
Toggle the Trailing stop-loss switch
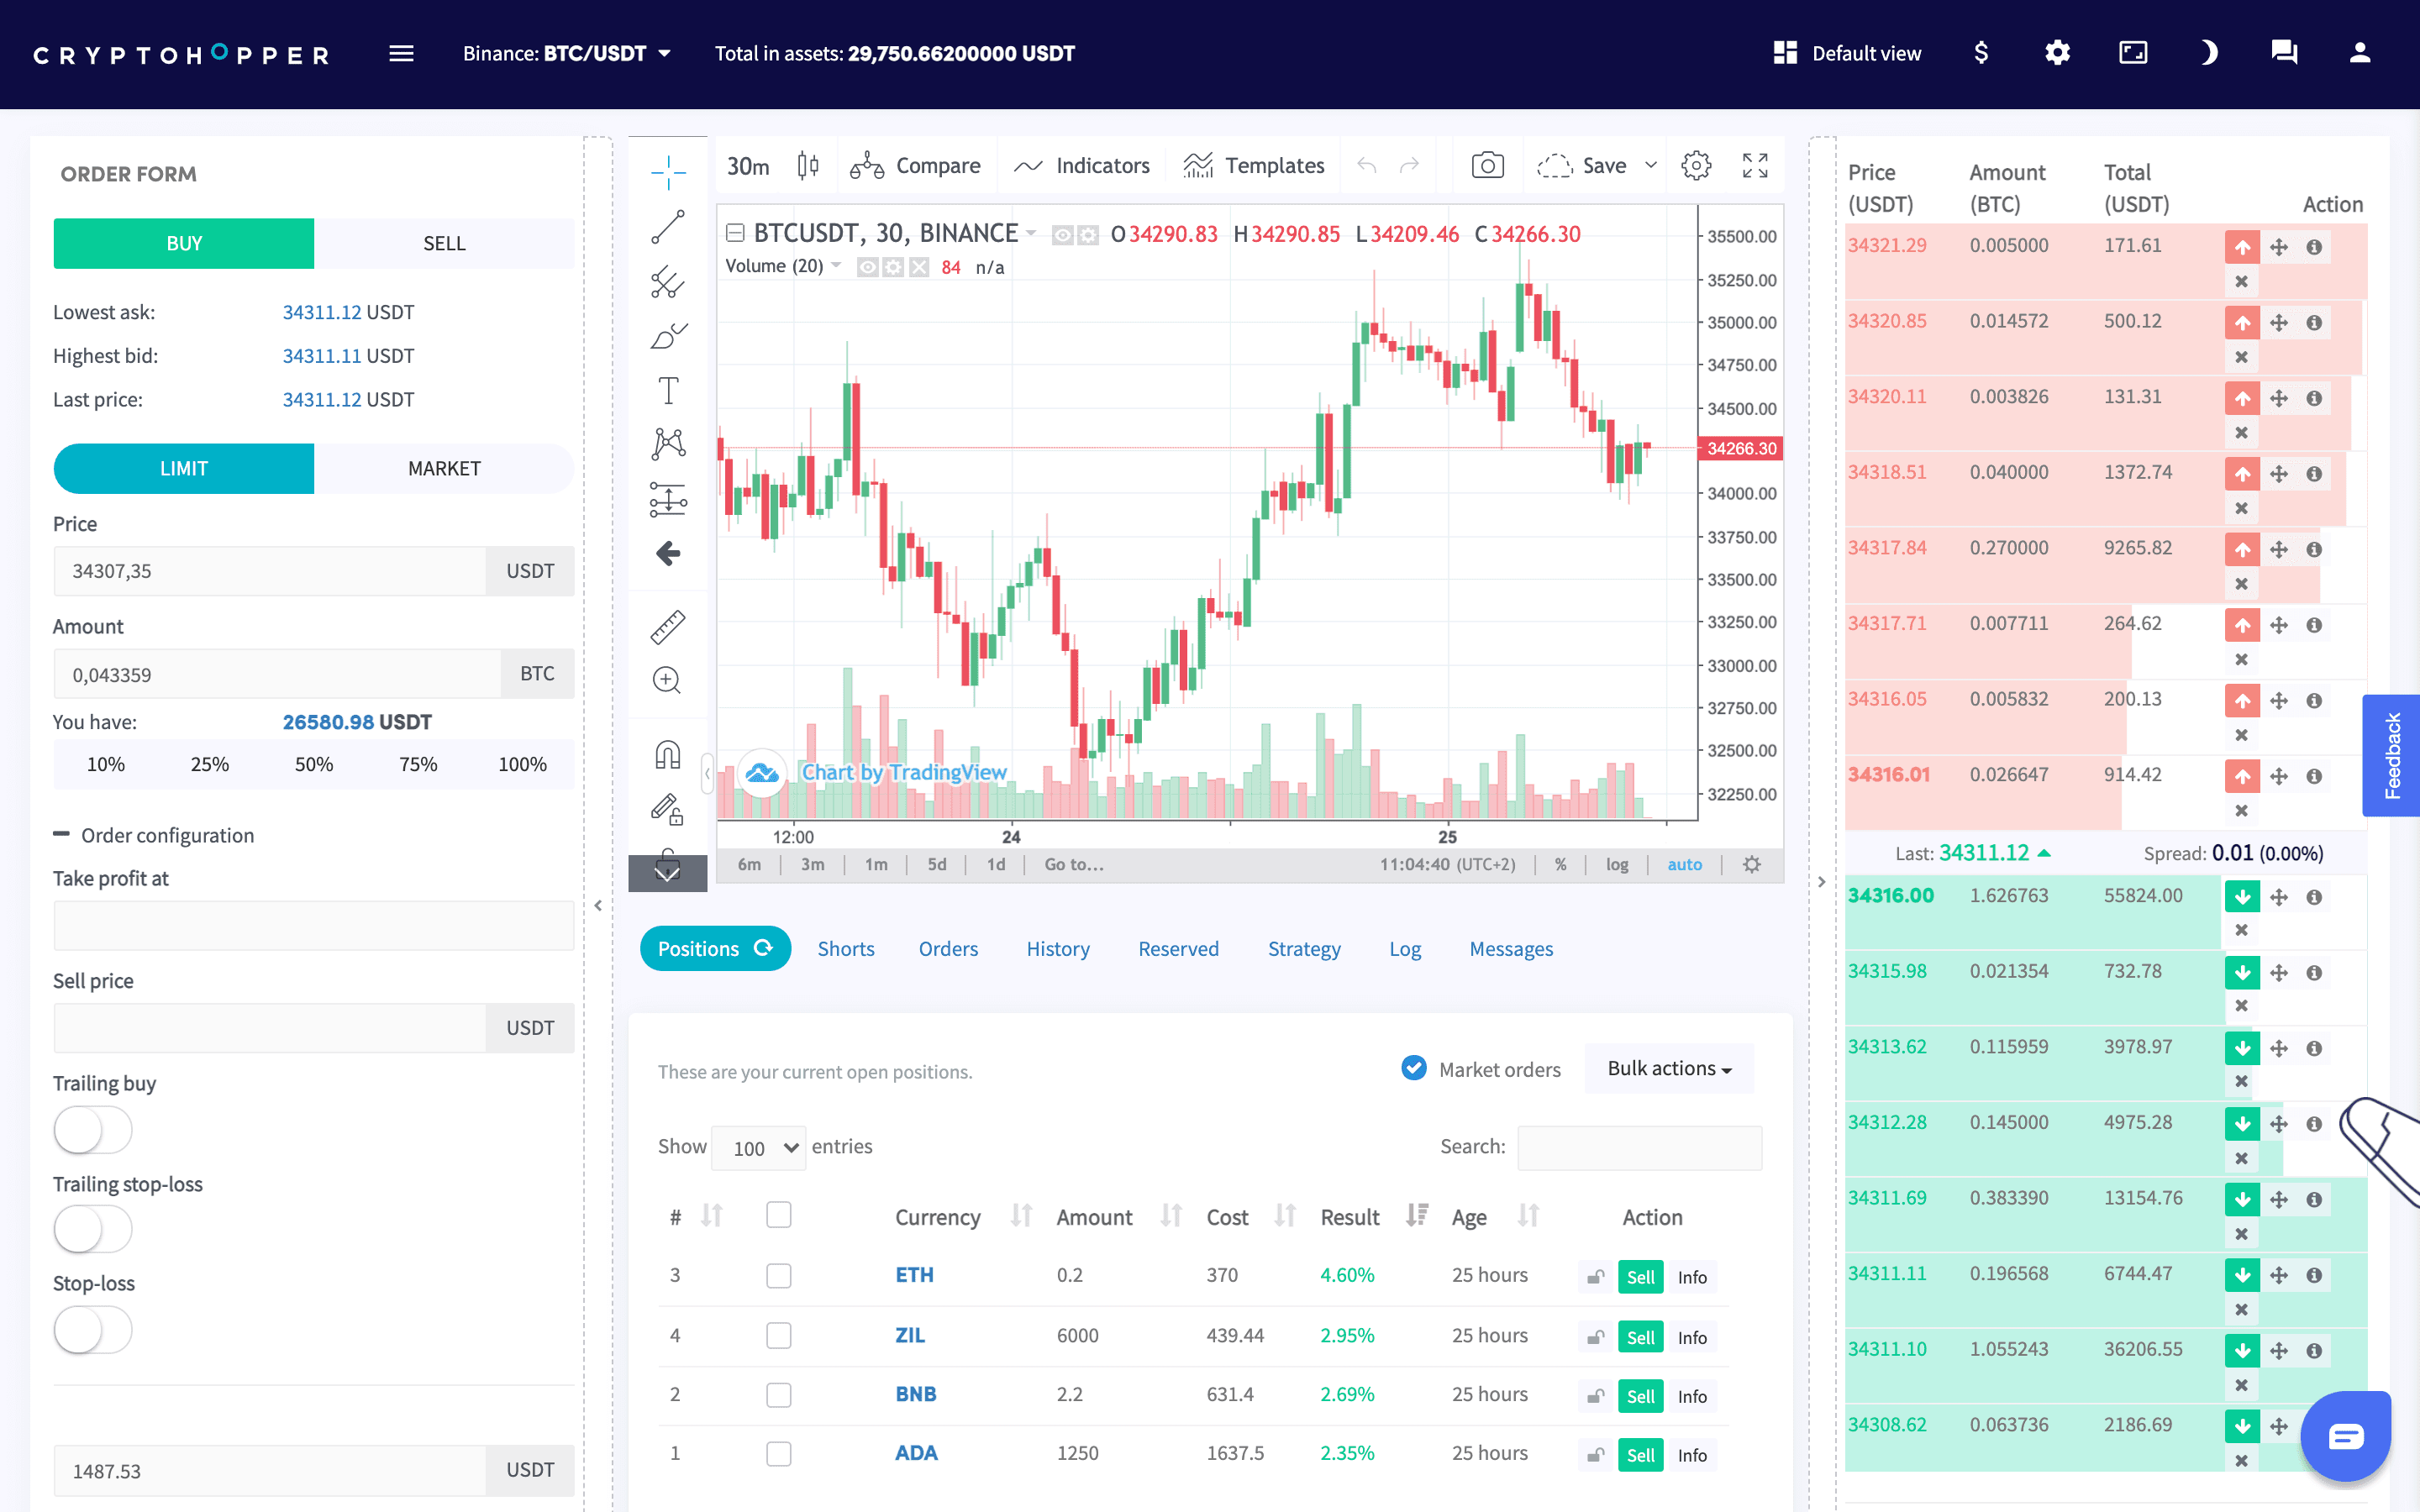[91, 1230]
